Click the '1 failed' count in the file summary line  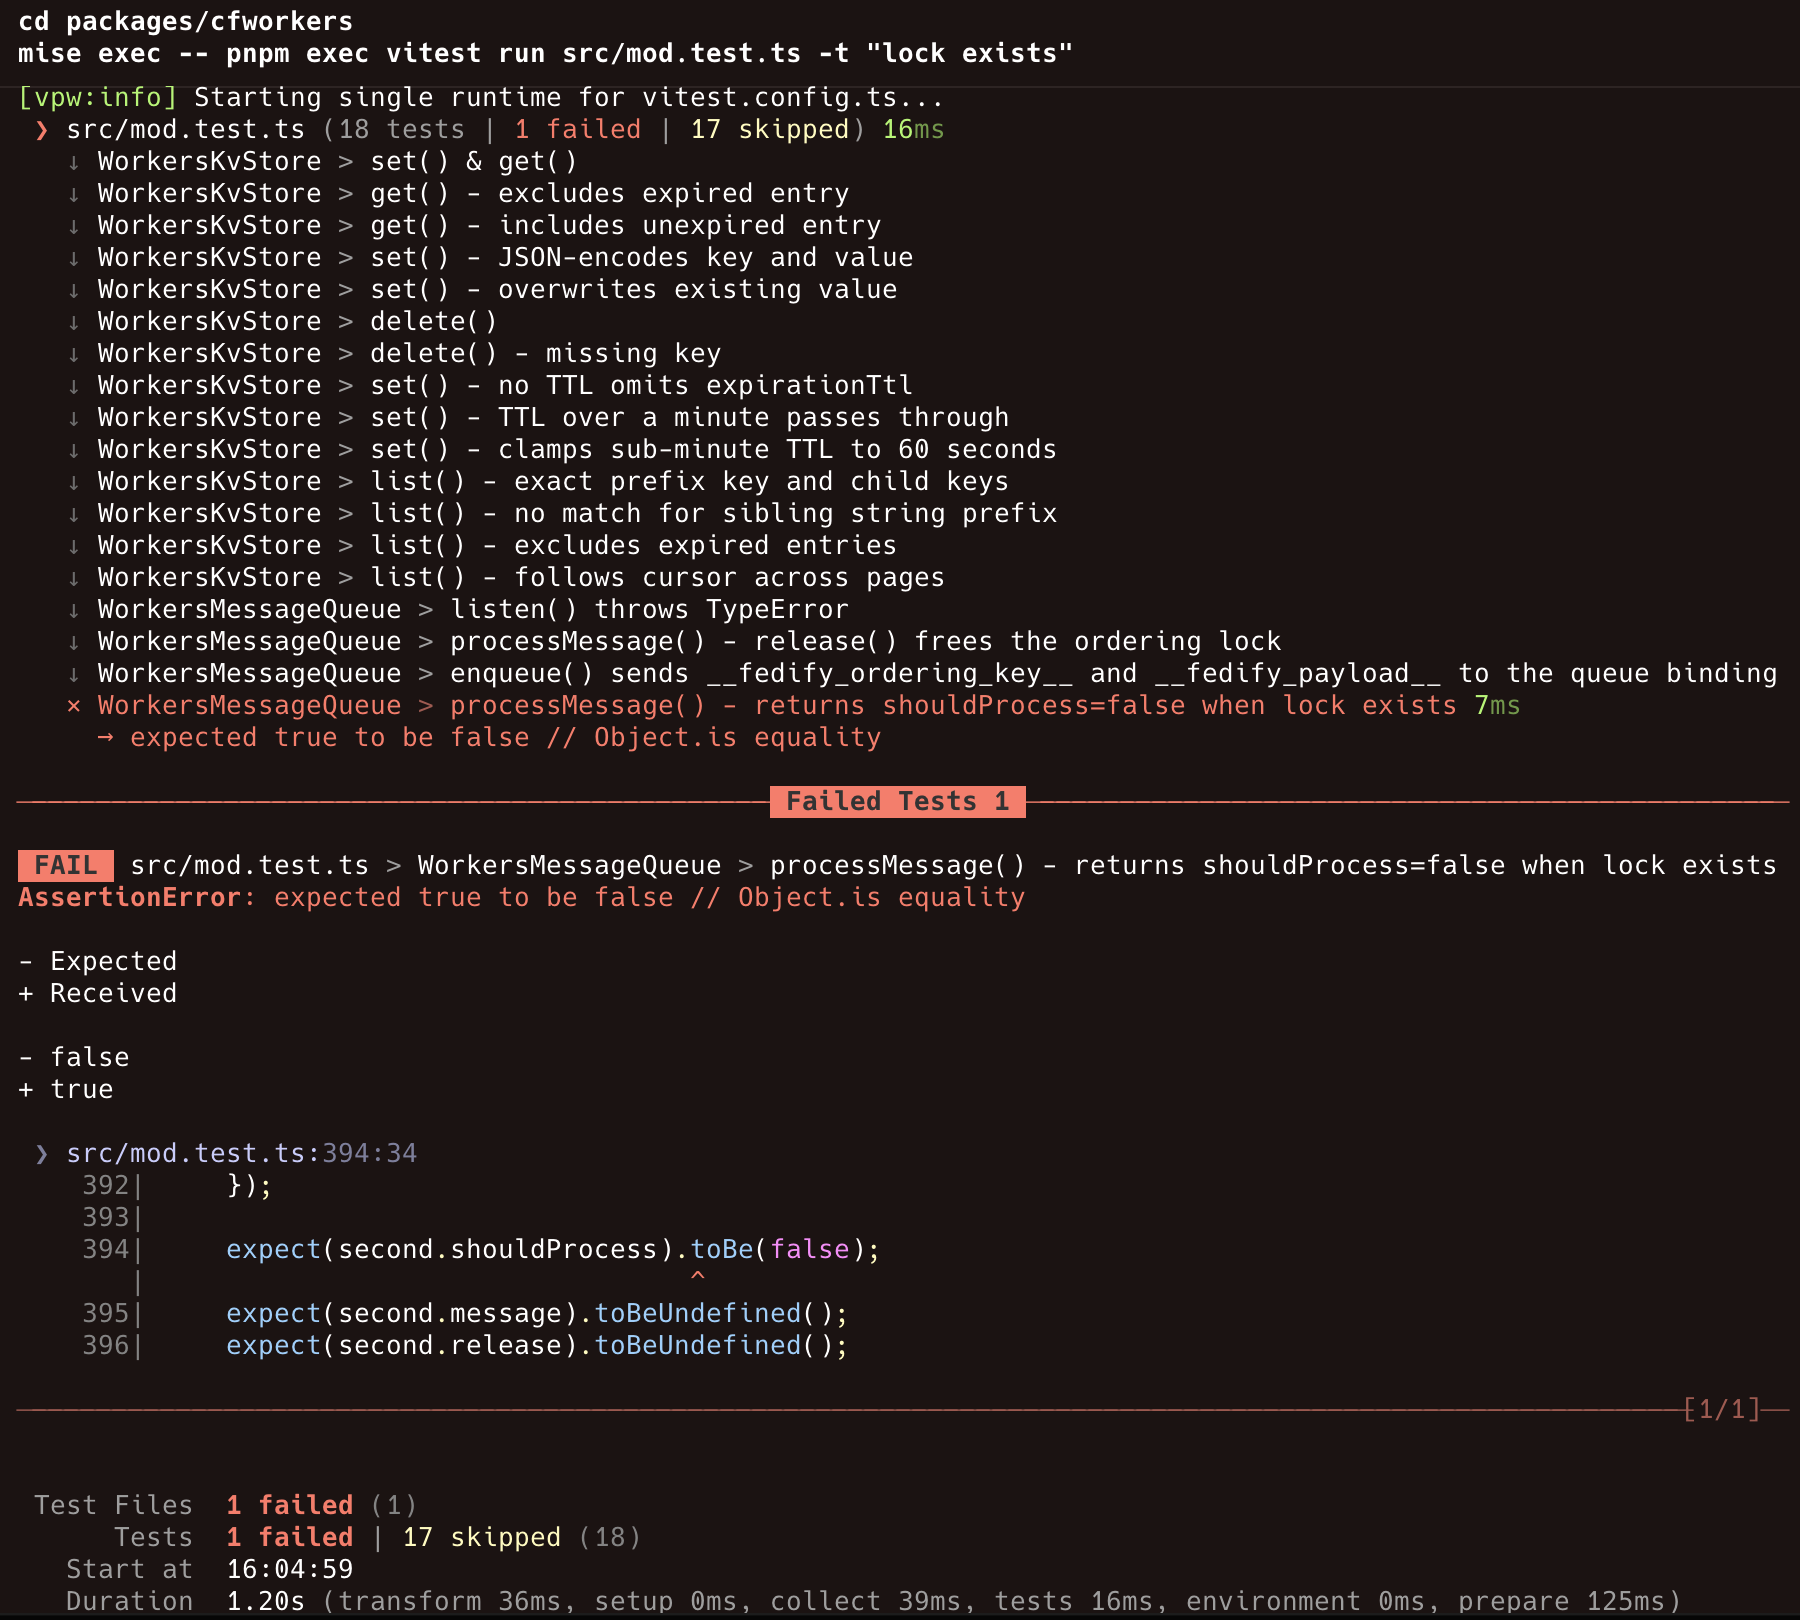click(578, 129)
